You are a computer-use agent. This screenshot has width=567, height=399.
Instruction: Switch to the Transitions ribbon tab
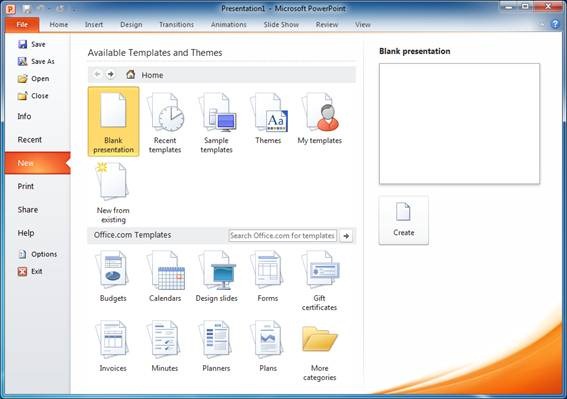point(176,25)
